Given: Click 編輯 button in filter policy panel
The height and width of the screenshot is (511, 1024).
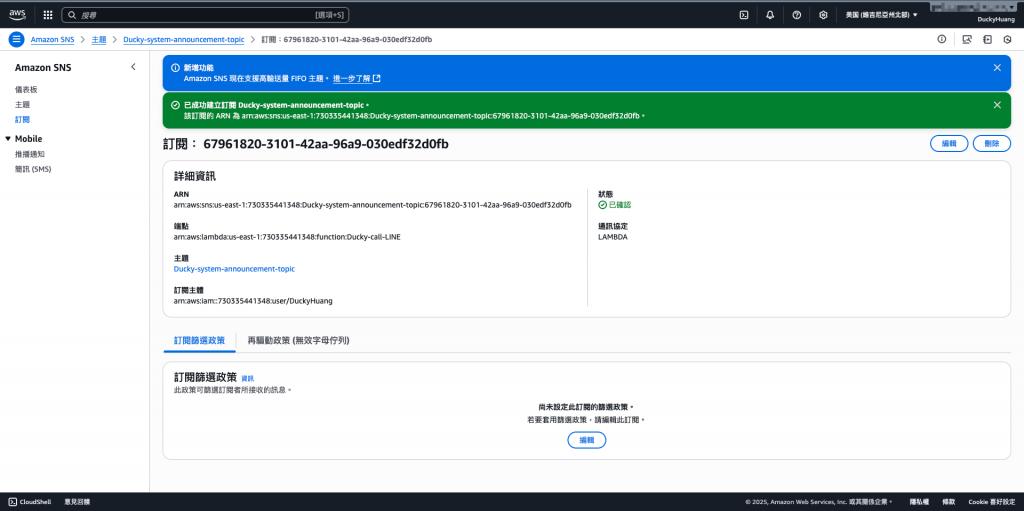Looking at the screenshot, I should click(586, 440).
